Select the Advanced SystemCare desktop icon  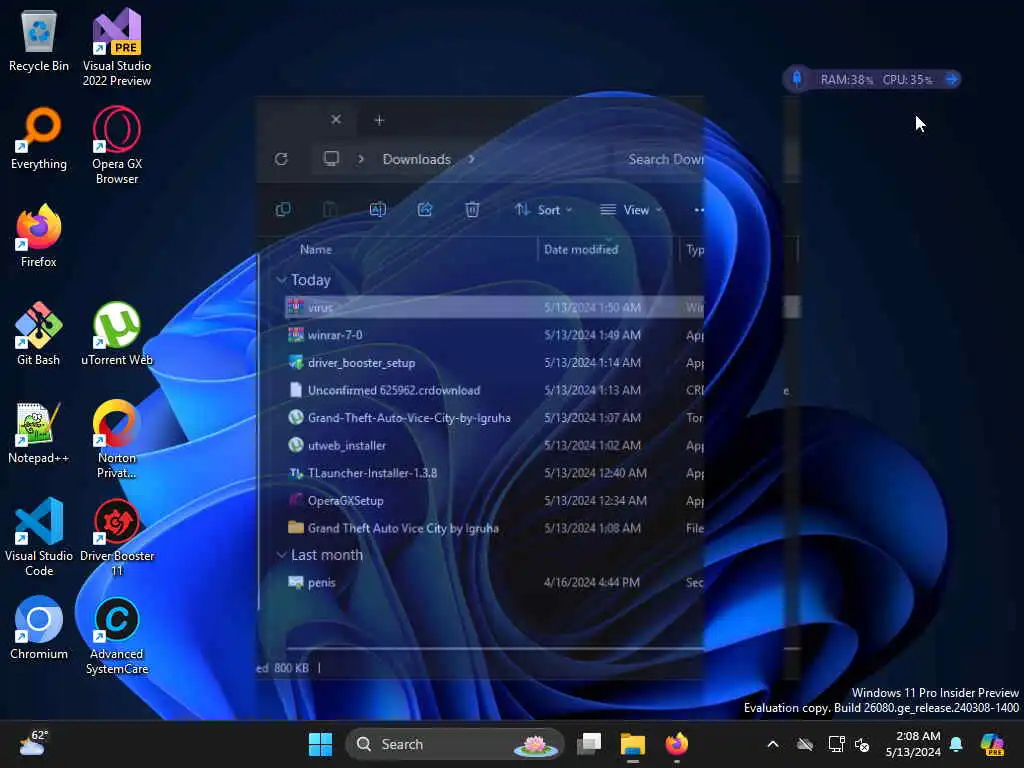[117, 635]
